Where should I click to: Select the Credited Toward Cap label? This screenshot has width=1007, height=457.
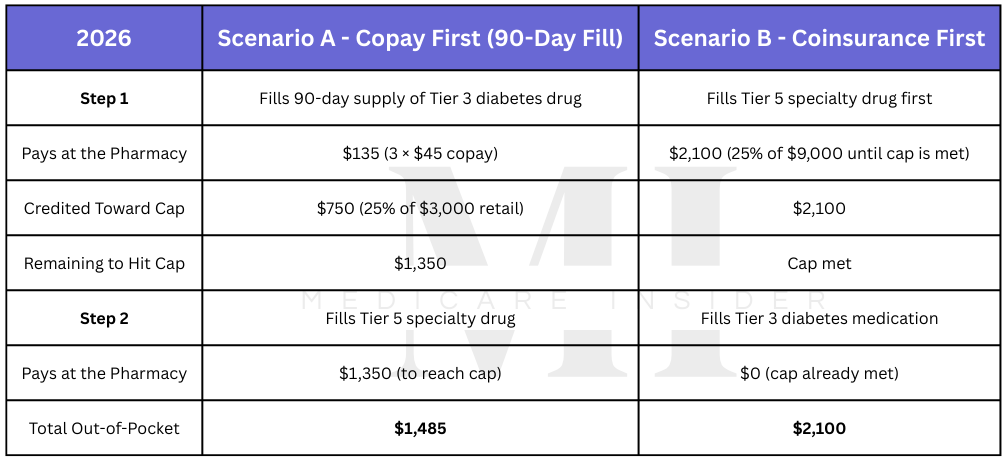[104, 209]
